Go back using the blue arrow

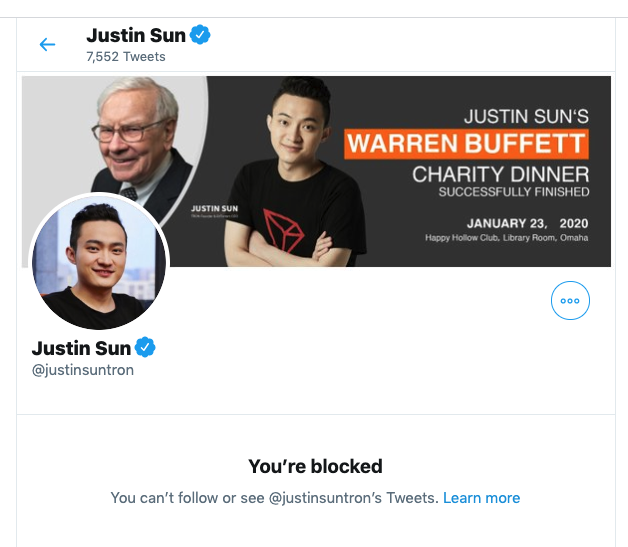tap(47, 44)
